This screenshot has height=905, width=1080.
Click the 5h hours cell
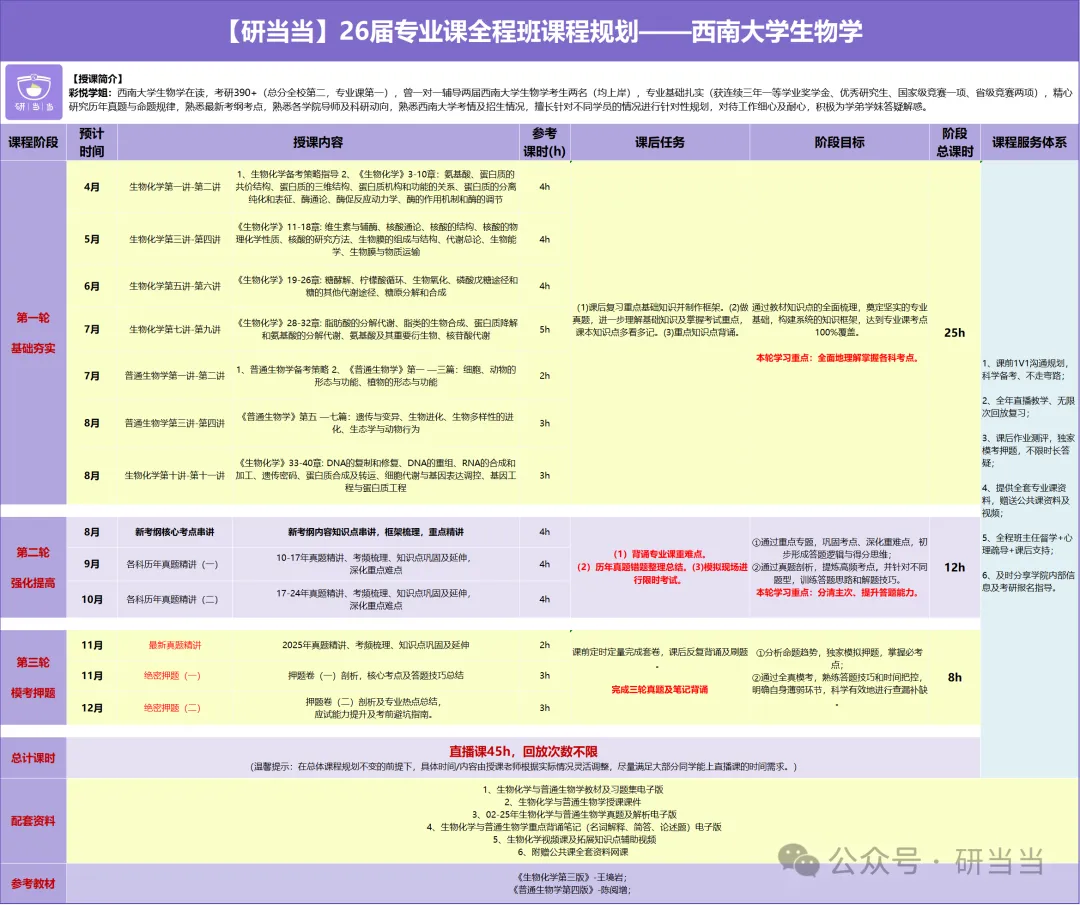[x=544, y=330]
